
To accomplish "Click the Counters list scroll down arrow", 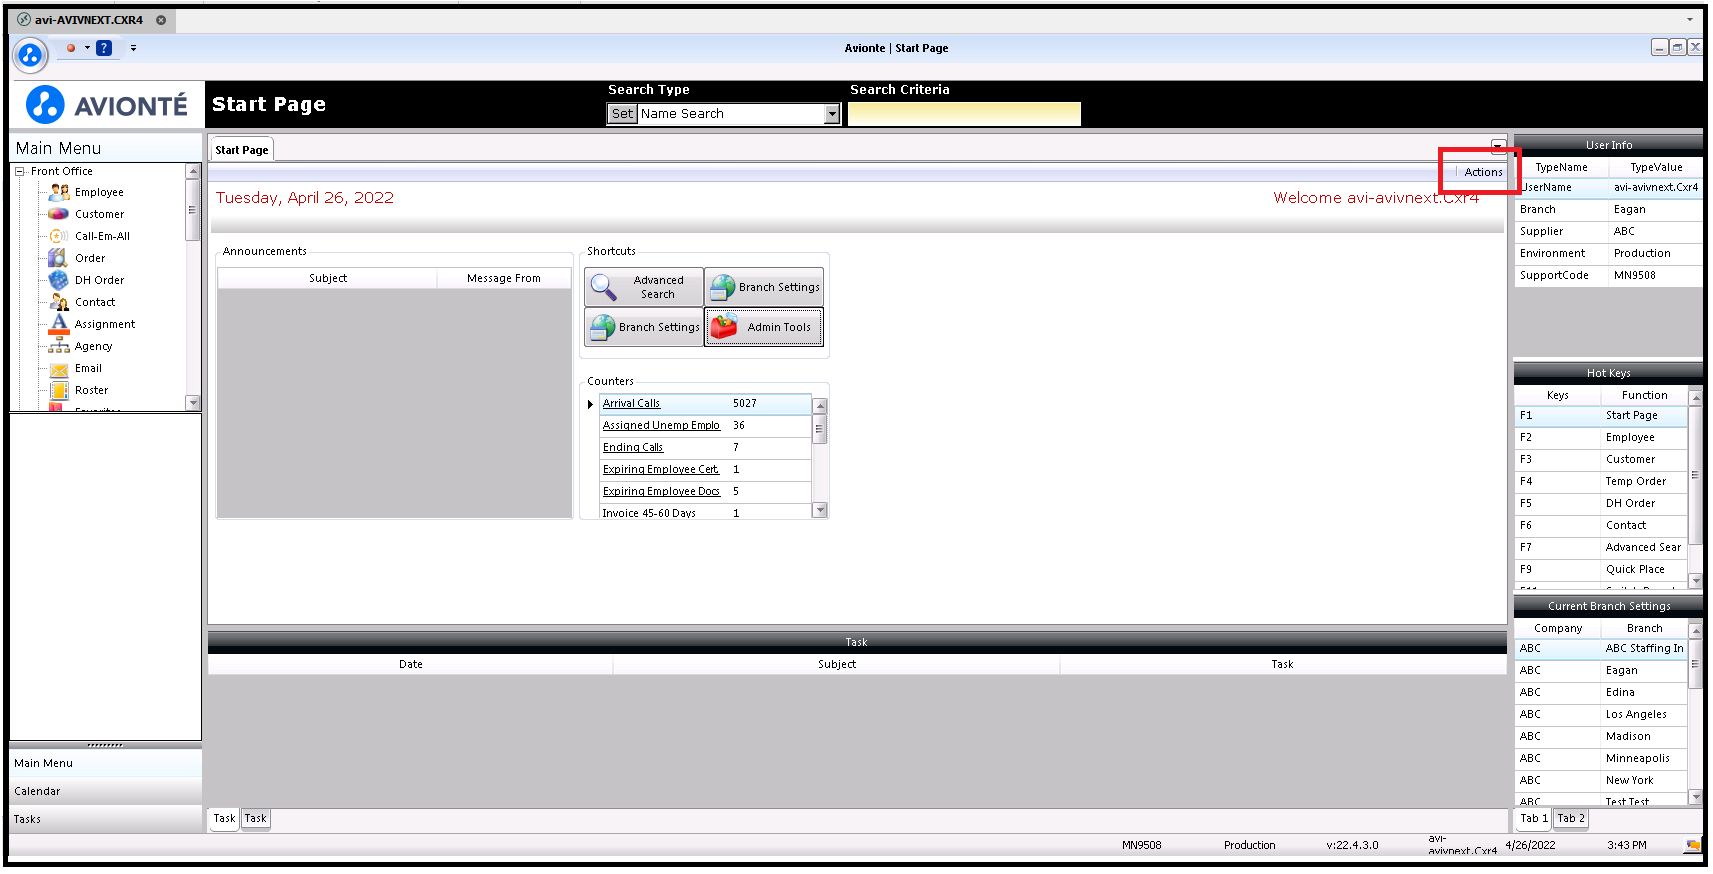I will [x=820, y=510].
